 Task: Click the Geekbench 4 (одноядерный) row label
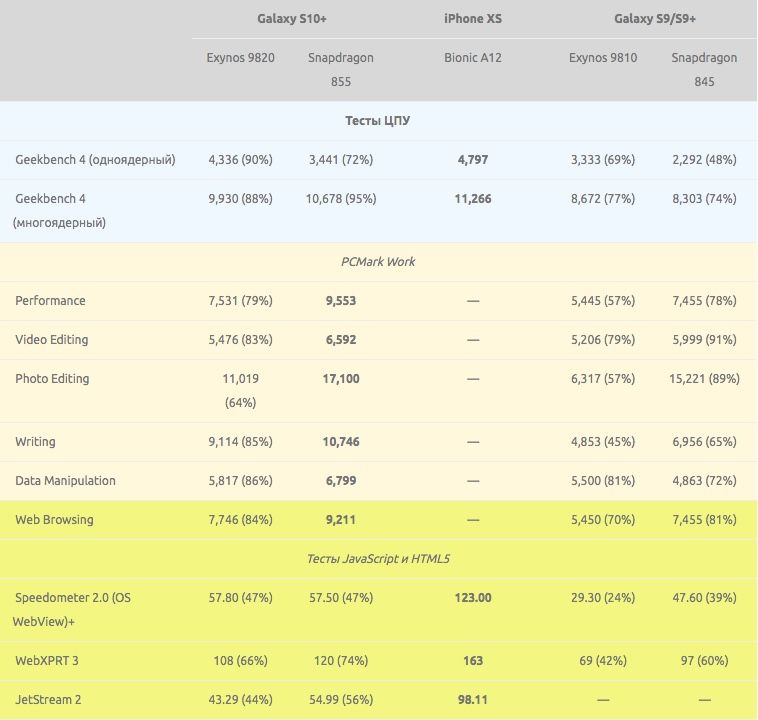pos(95,160)
